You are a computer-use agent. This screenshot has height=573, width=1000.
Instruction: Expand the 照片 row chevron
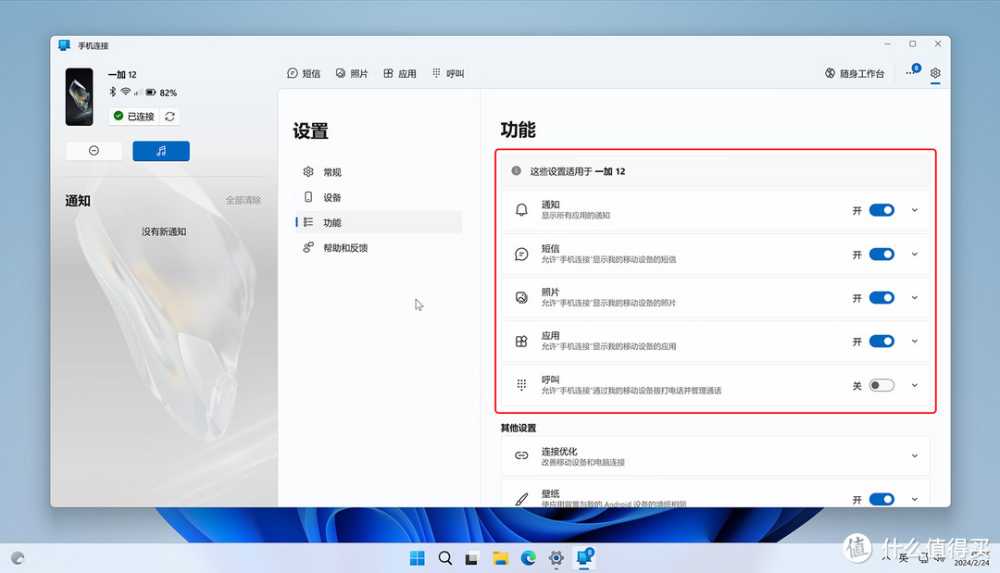pos(915,297)
